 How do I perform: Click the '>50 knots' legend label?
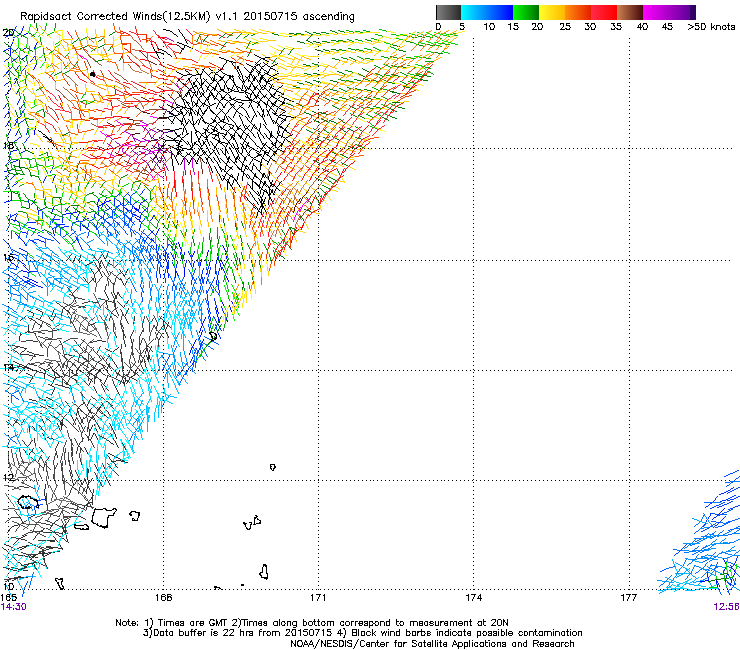pos(711,27)
